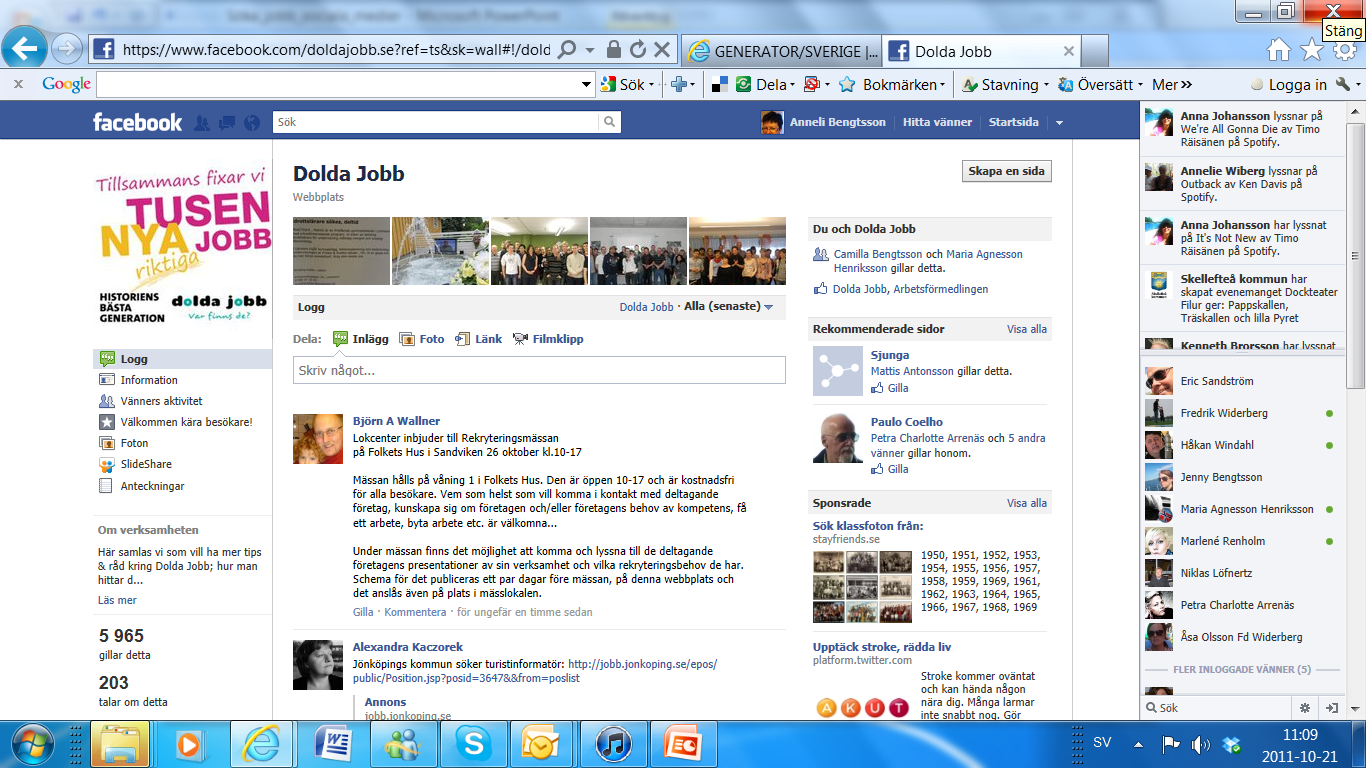The height and width of the screenshot is (768, 1366).
Task: Close the Dolda Jobb browser tab
Action: [1068, 51]
